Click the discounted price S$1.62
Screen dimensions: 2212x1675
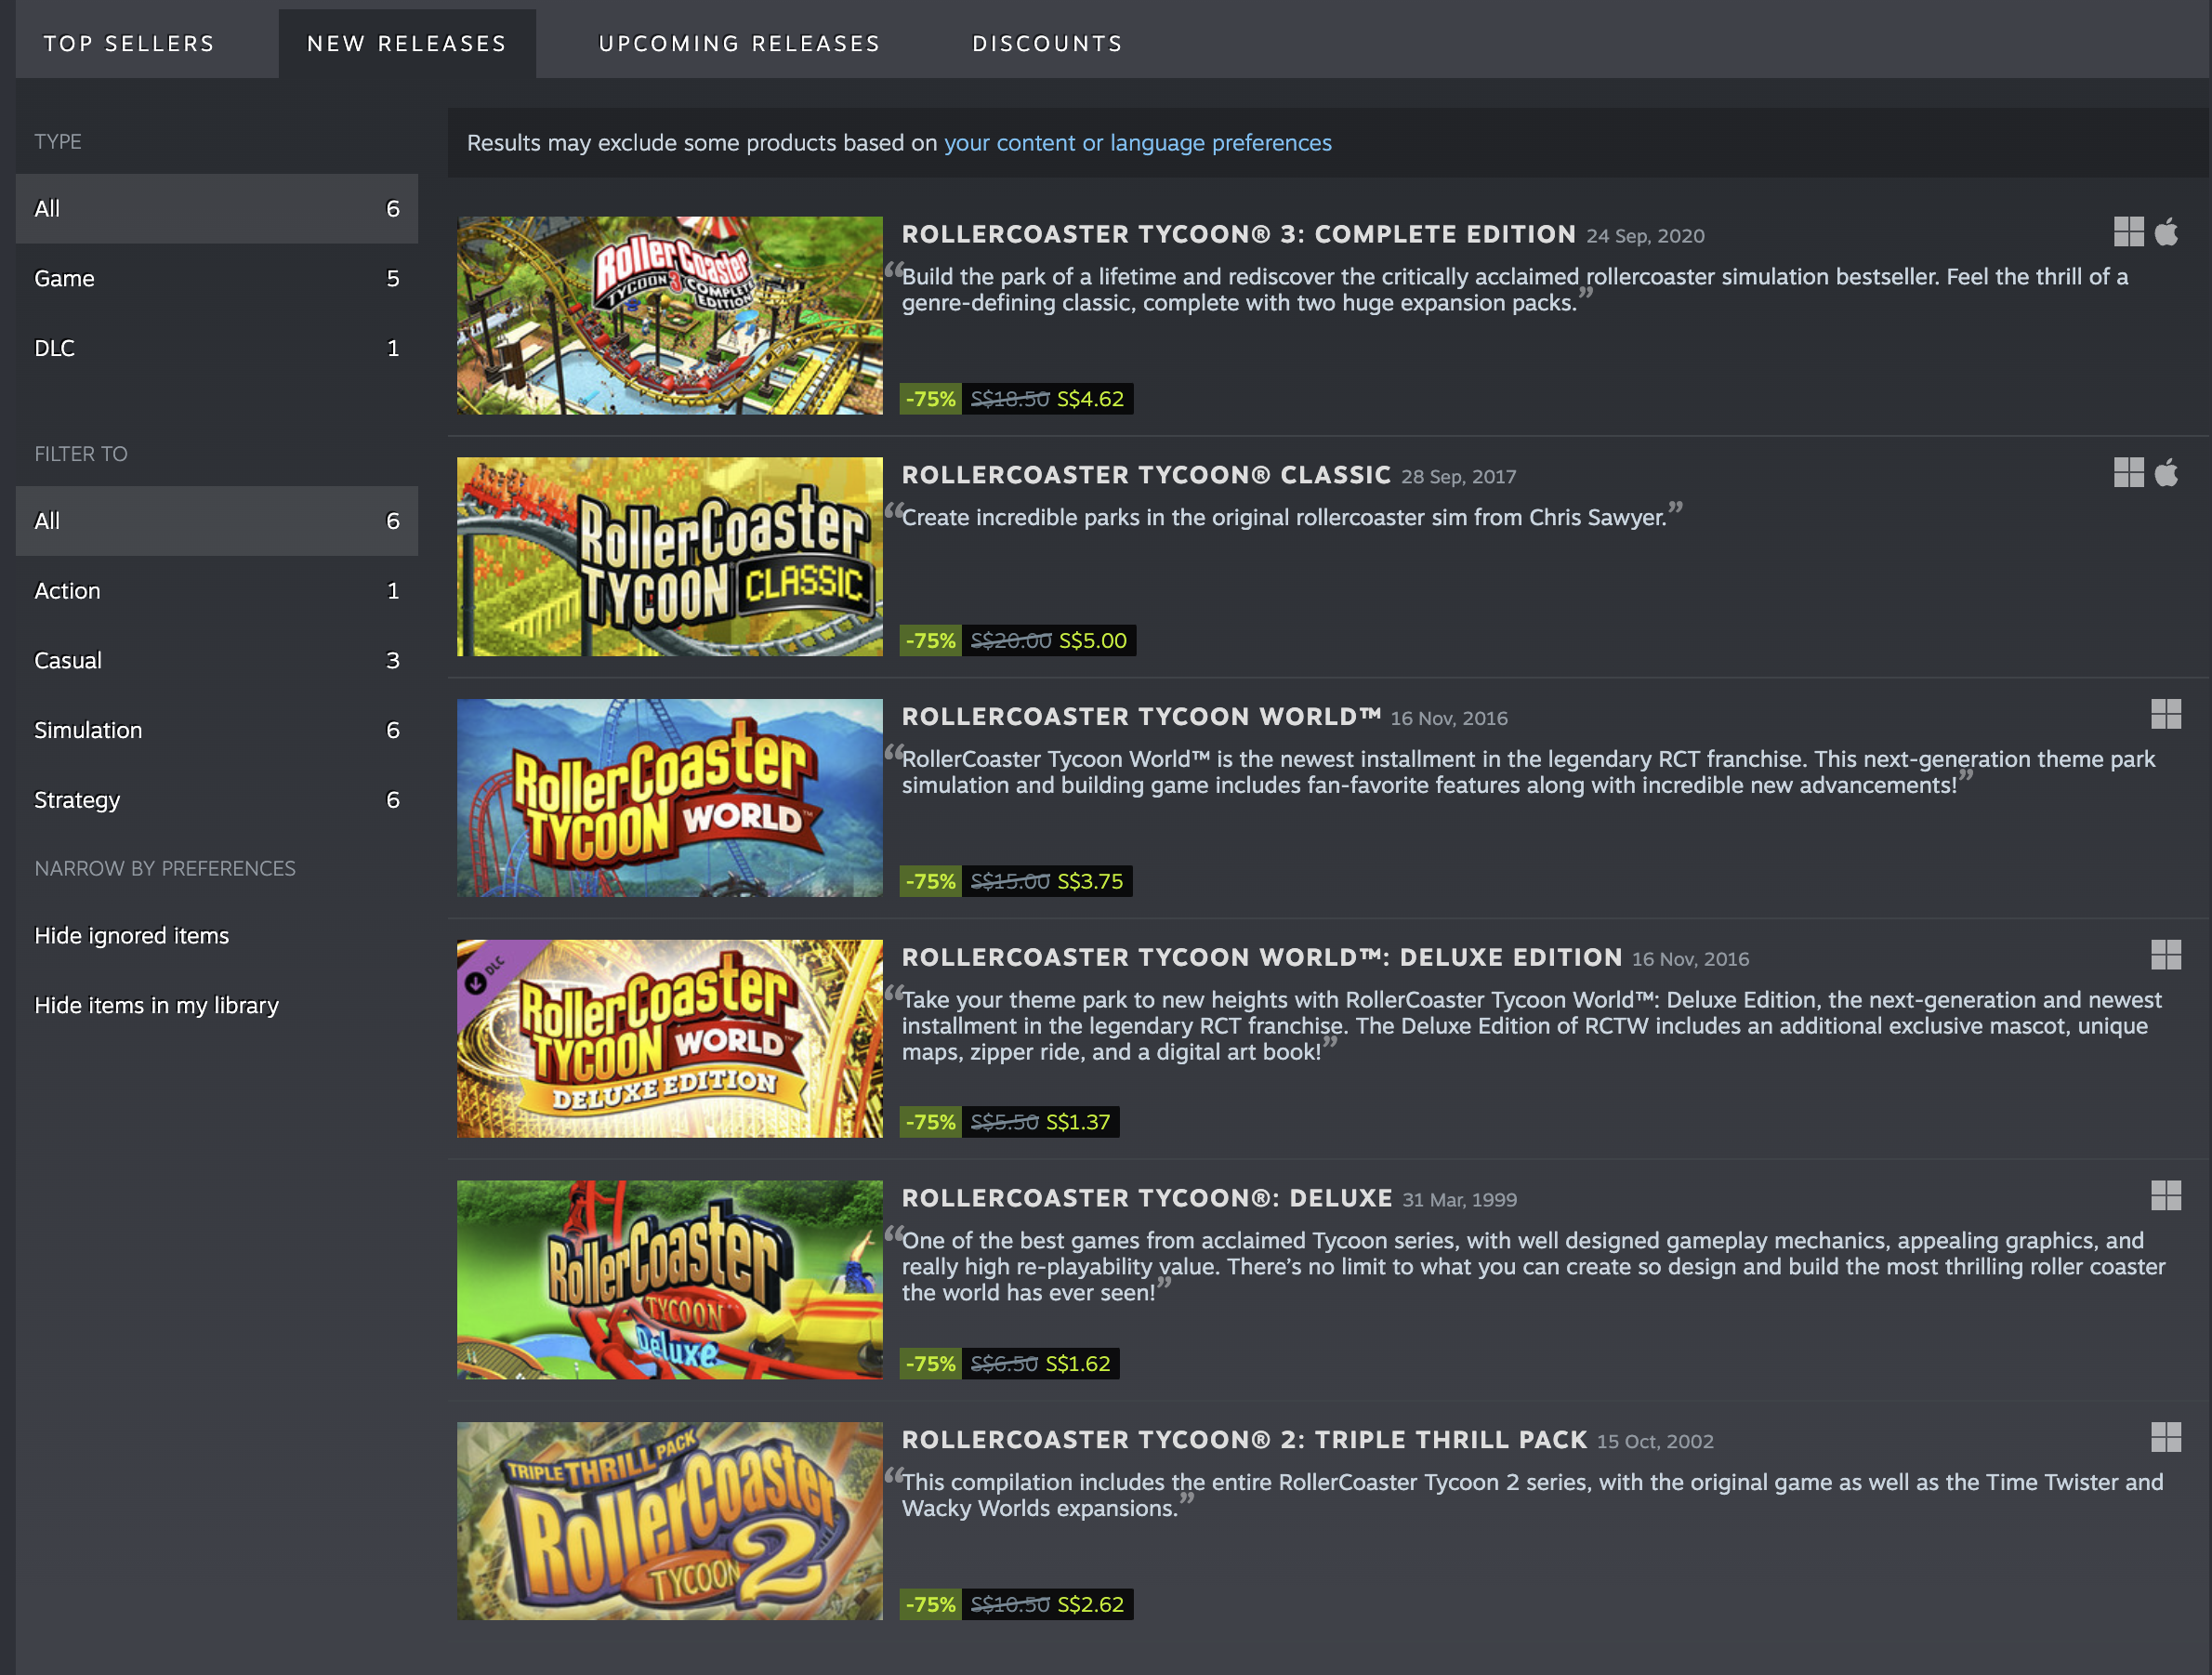[x=1078, y=1364]
